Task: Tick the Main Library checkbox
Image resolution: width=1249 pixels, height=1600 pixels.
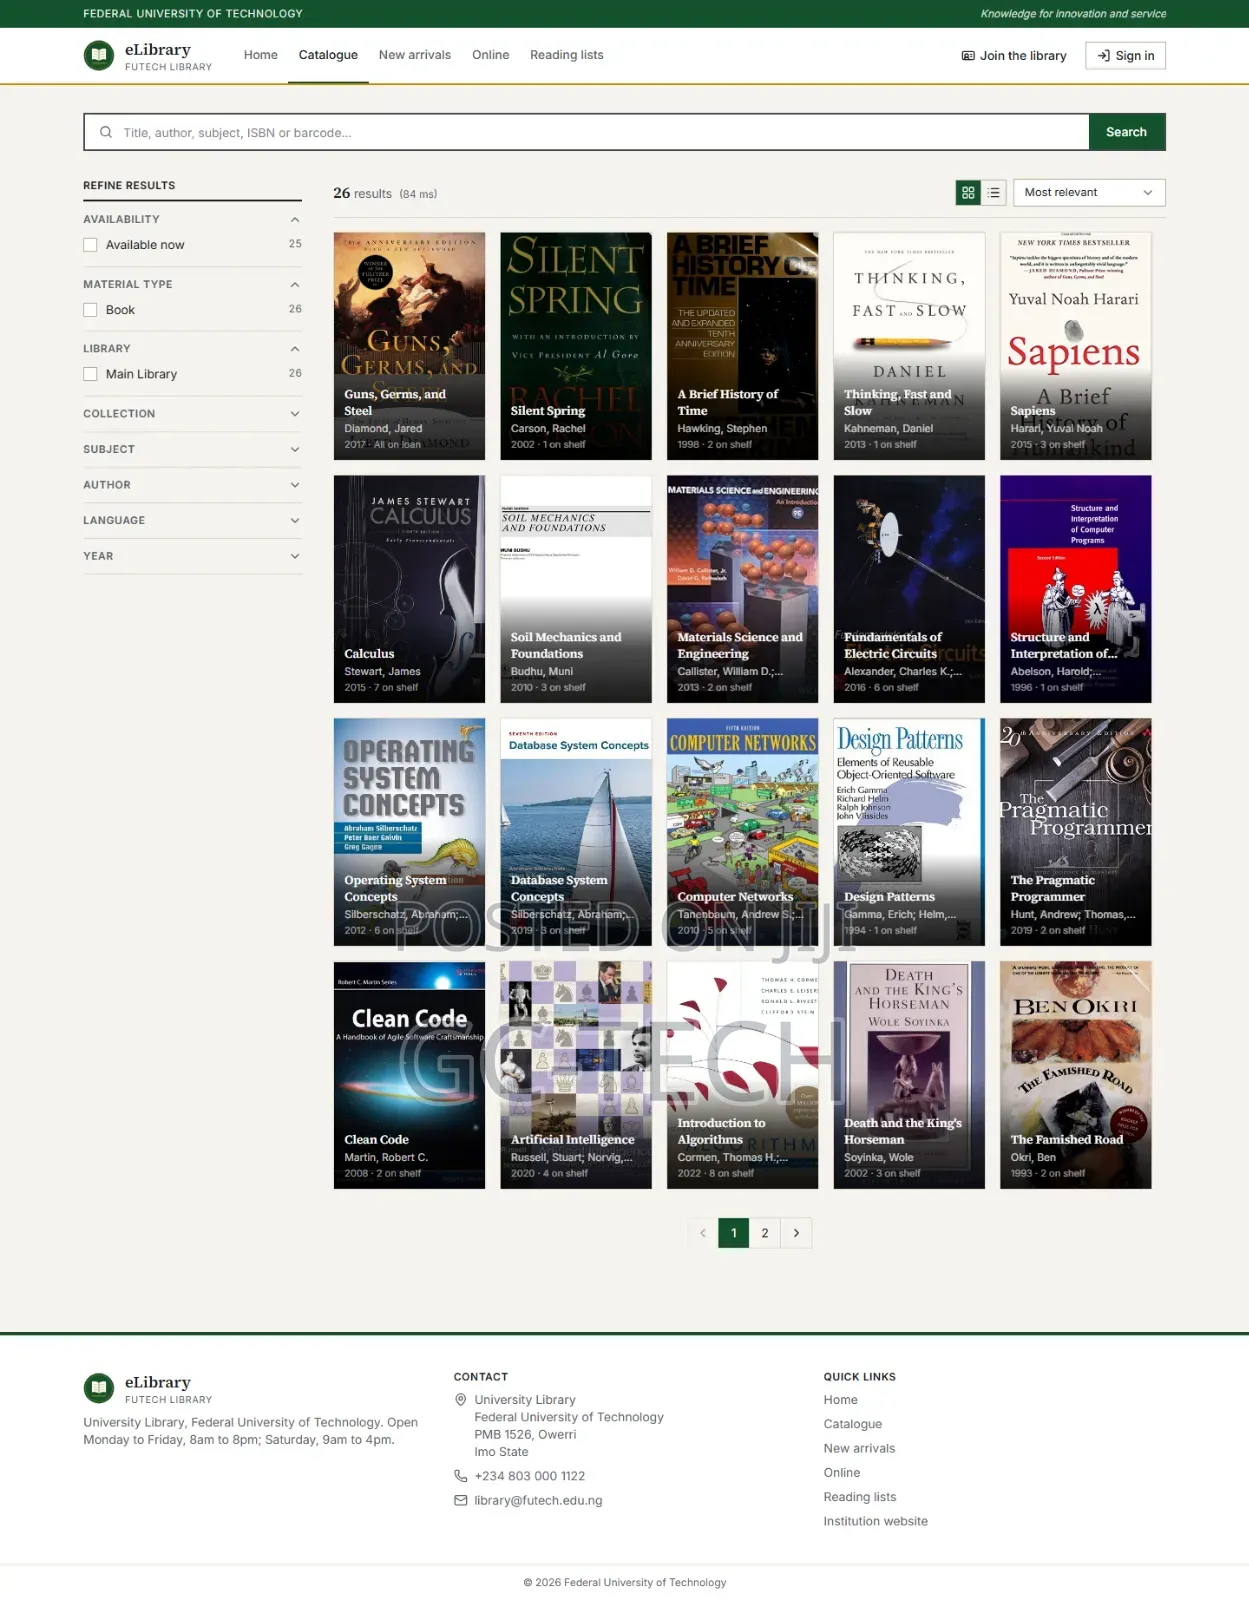Action: 90,374
